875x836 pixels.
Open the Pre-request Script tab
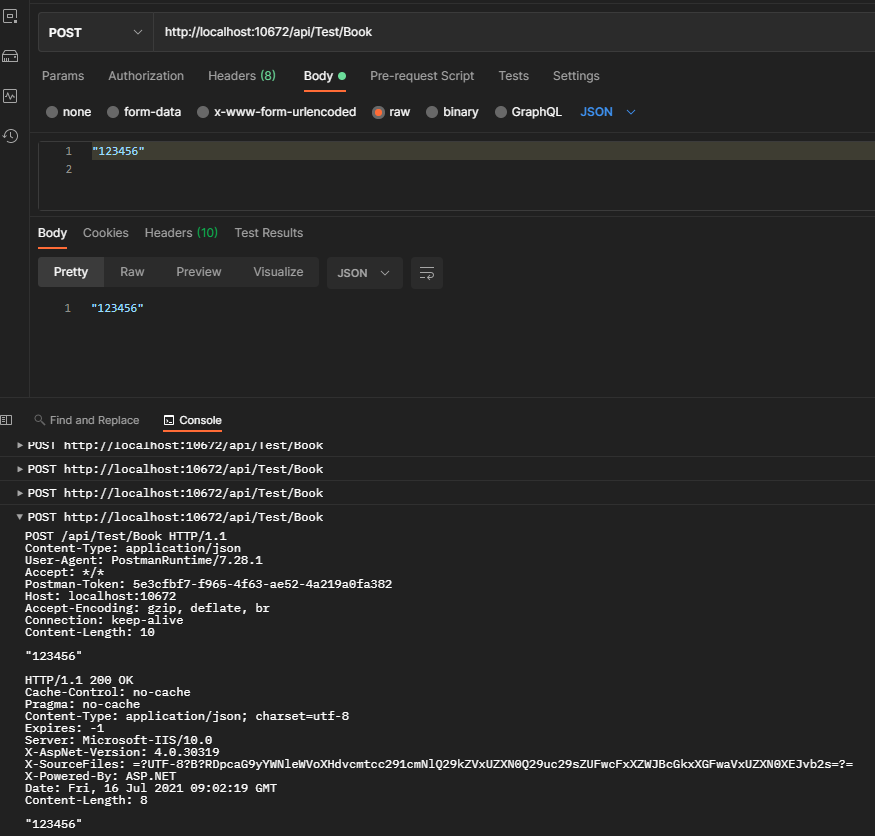pos(422,76)
